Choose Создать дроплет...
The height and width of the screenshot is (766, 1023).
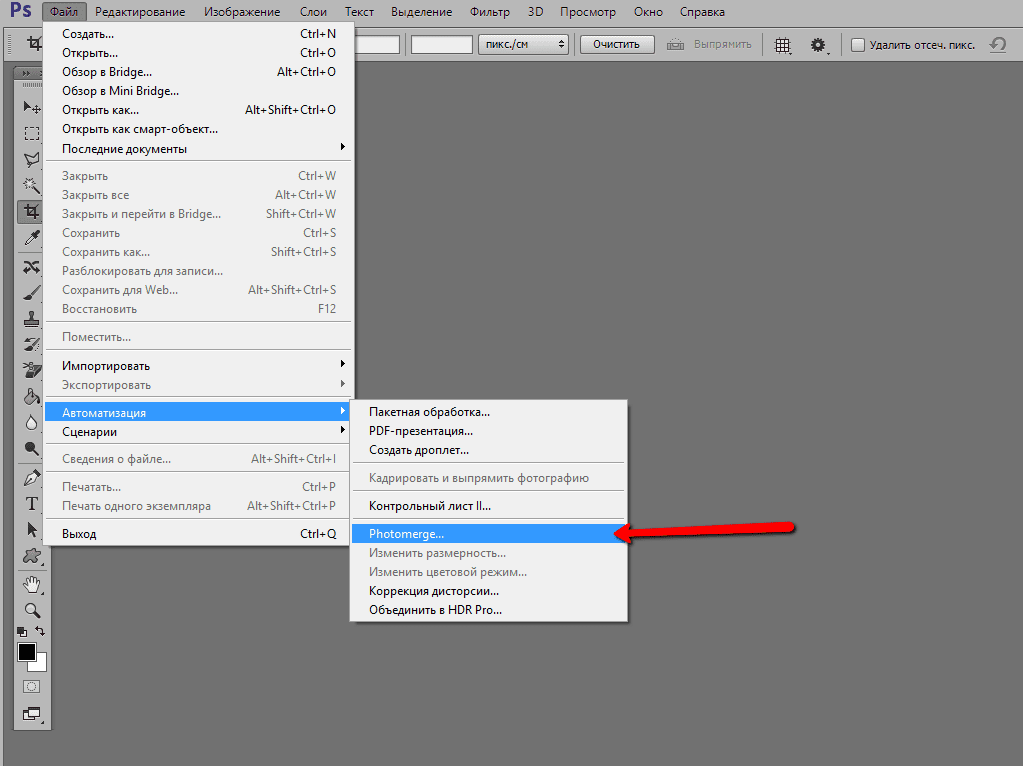(489, 450)
